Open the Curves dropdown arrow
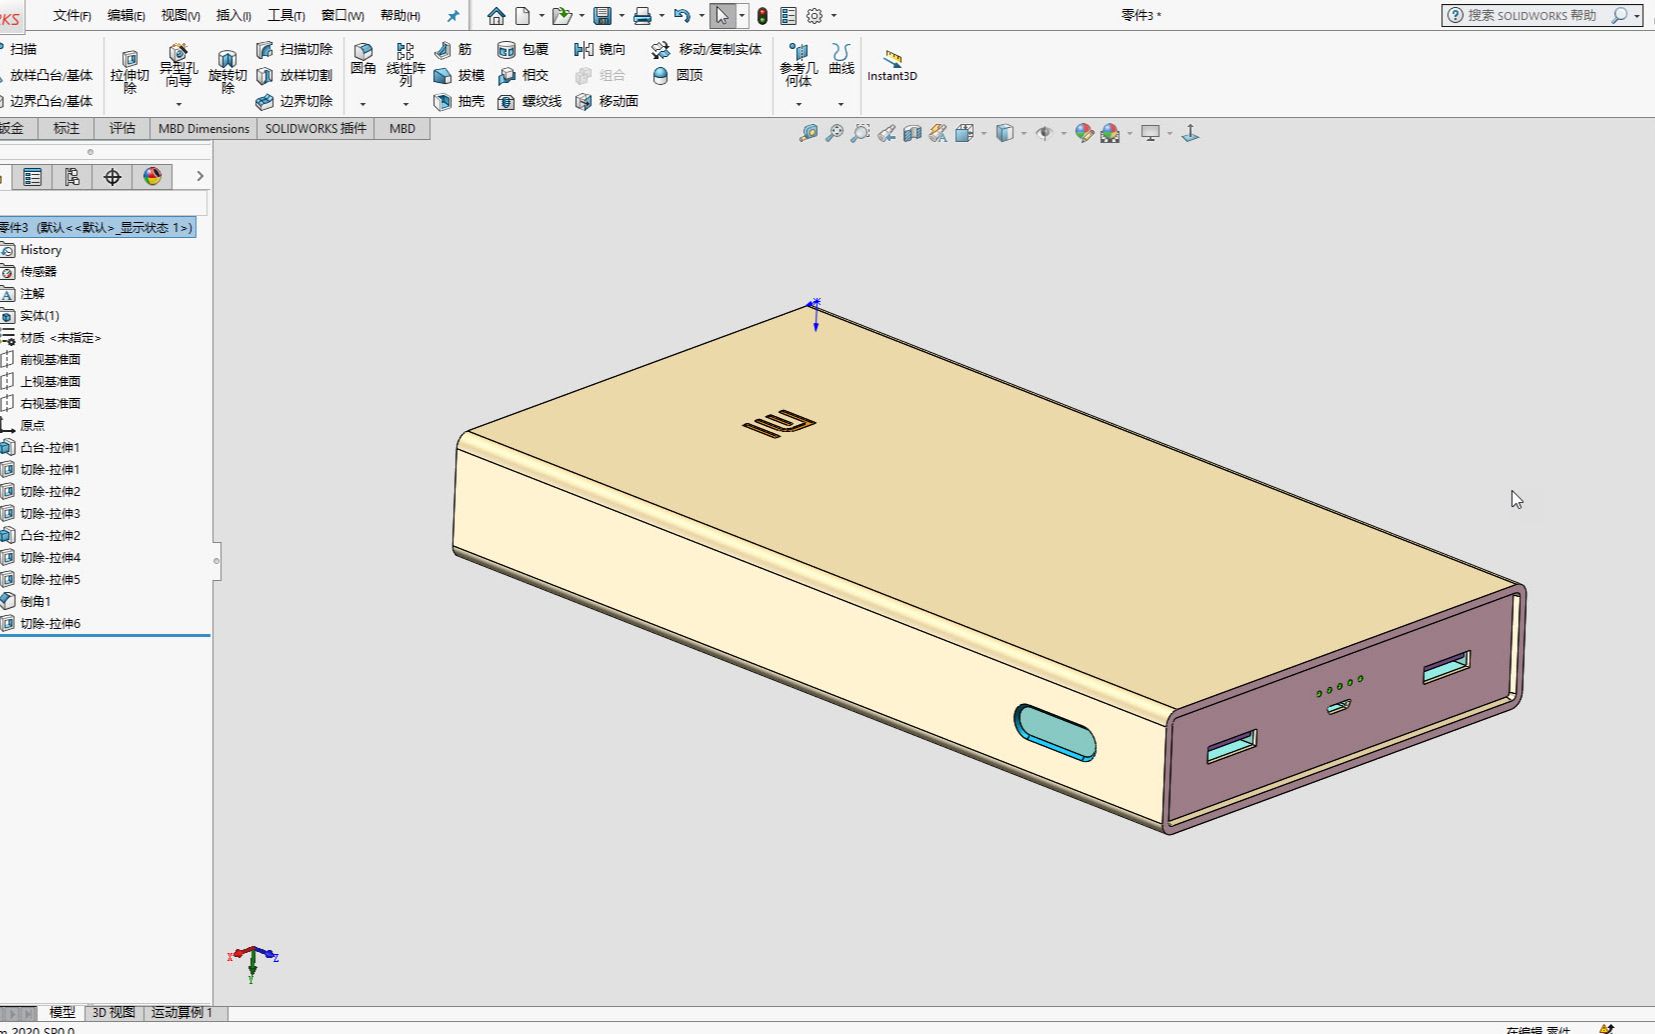The width and height of the screenshot is (1655, 1034). [841, 104]
